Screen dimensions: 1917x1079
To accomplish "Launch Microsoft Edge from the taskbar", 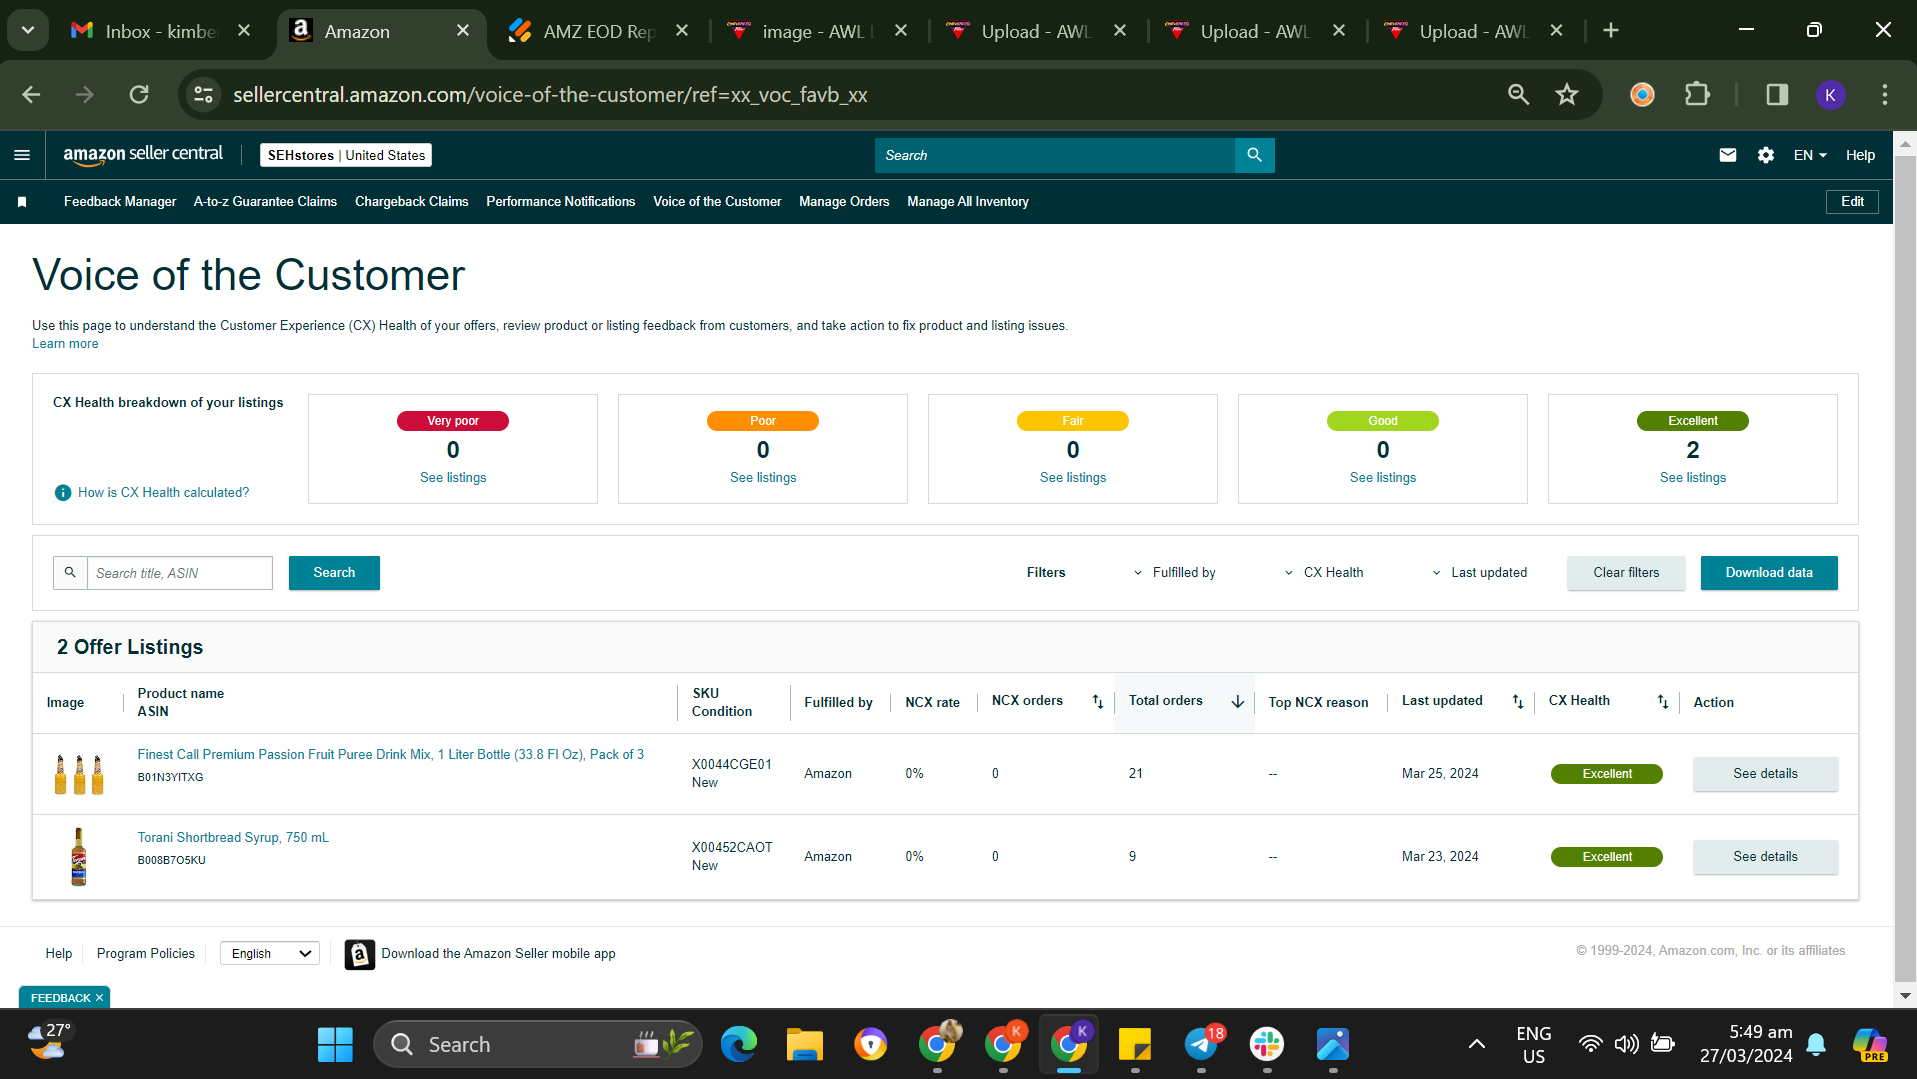I will point(739,1045).
